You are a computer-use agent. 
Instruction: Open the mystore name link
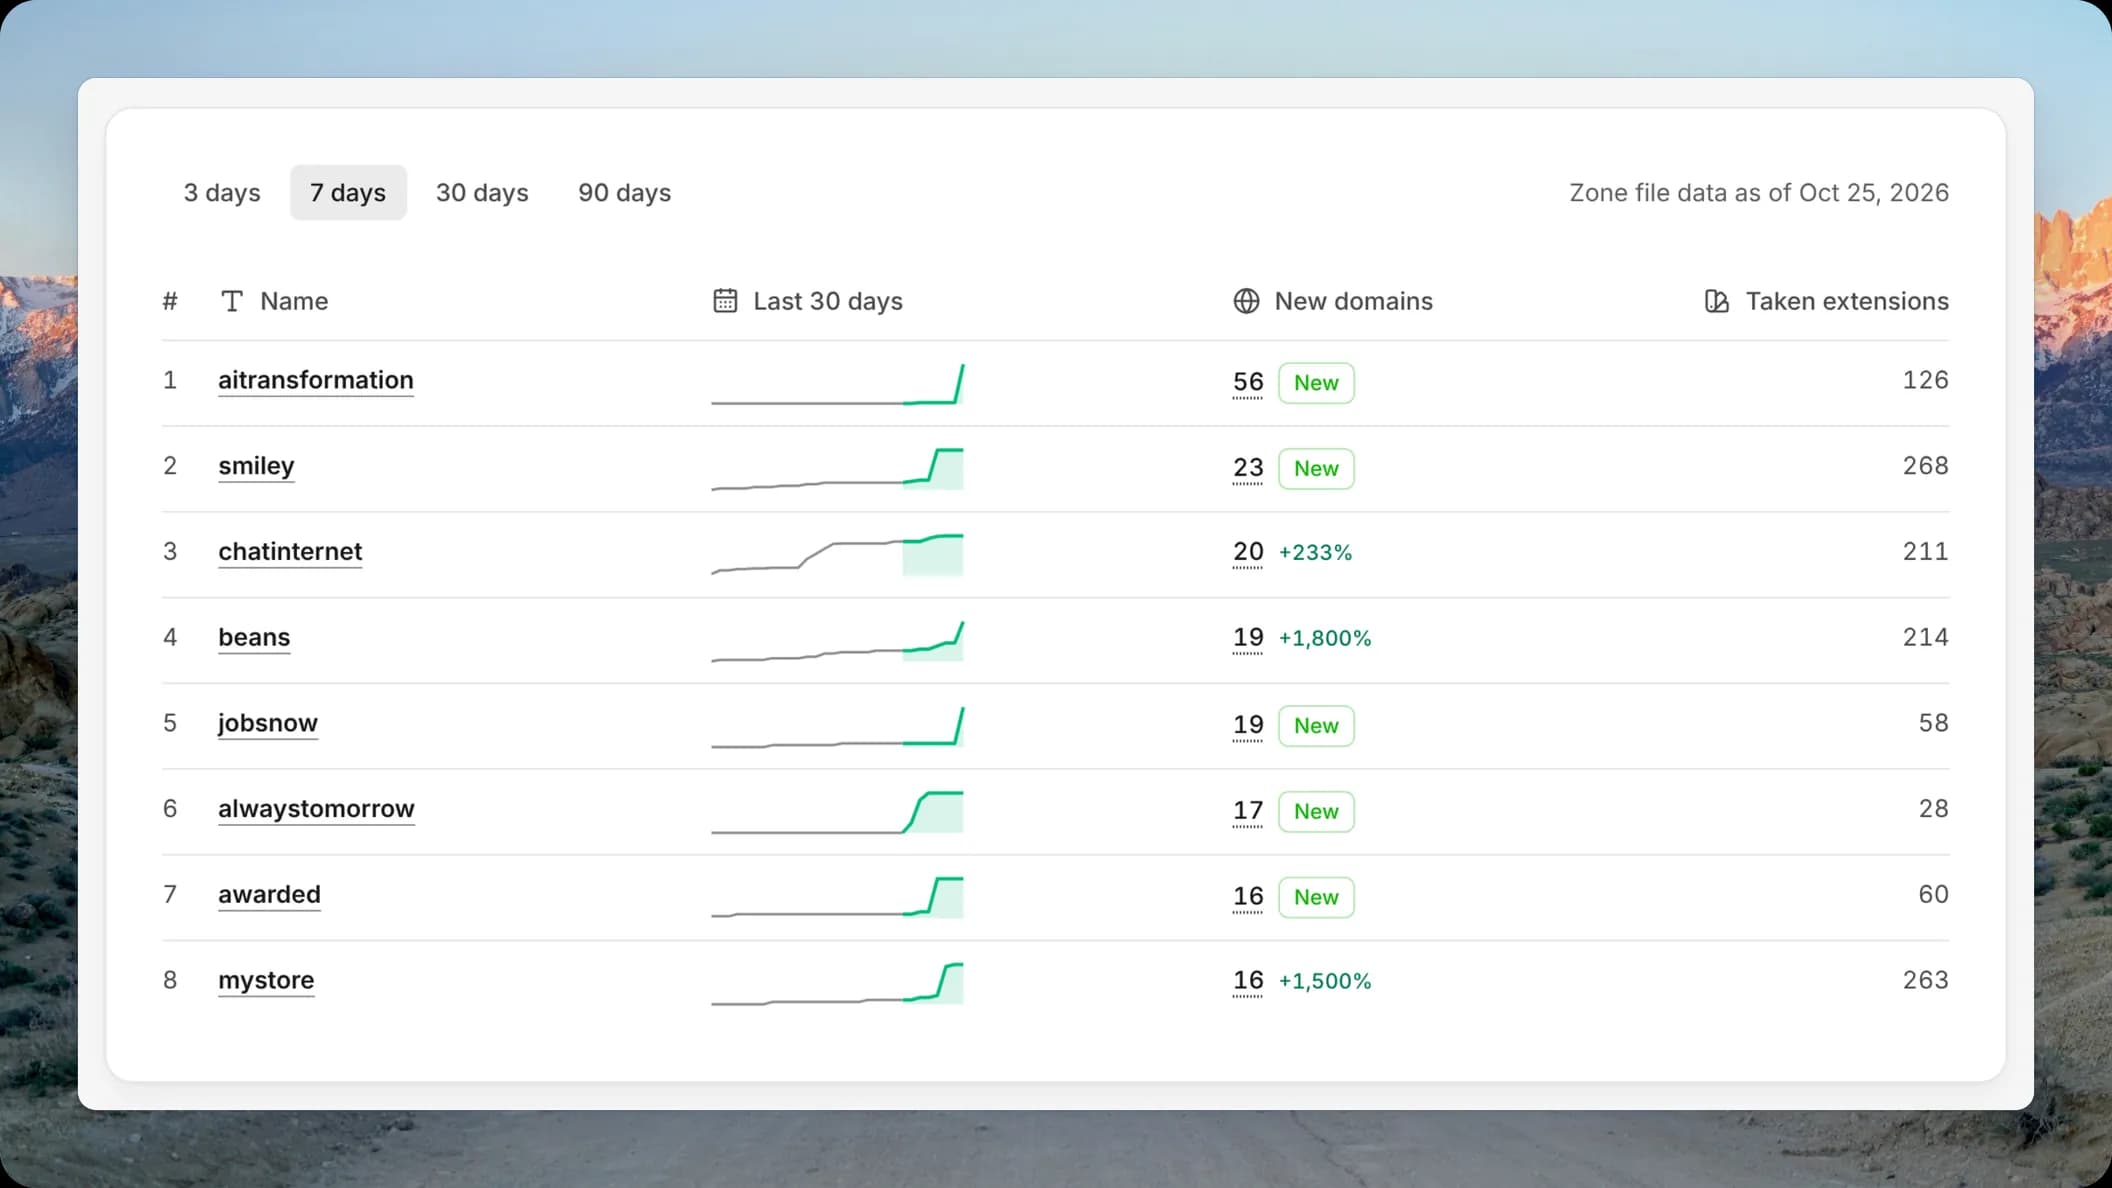[x=266, y=981]
